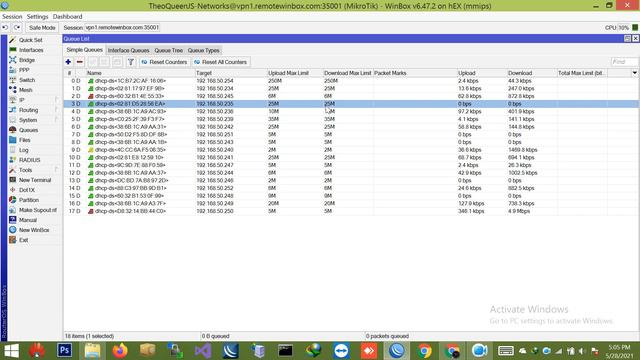Open Switch in the sidebar
Image resolution: width=640 pixels, height=360 pixels.
pyautogui.click(x=27, y=80)
